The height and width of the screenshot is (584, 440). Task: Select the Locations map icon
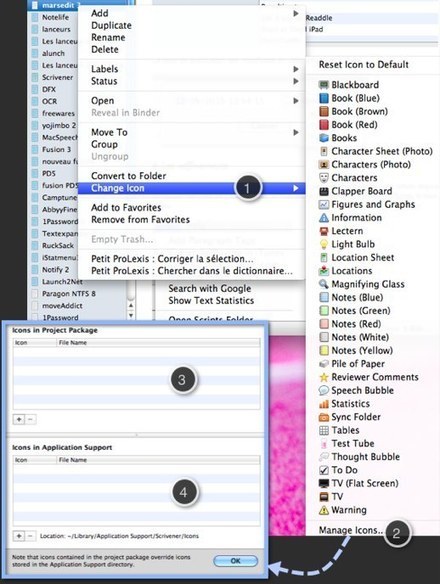tap(345, 271)
